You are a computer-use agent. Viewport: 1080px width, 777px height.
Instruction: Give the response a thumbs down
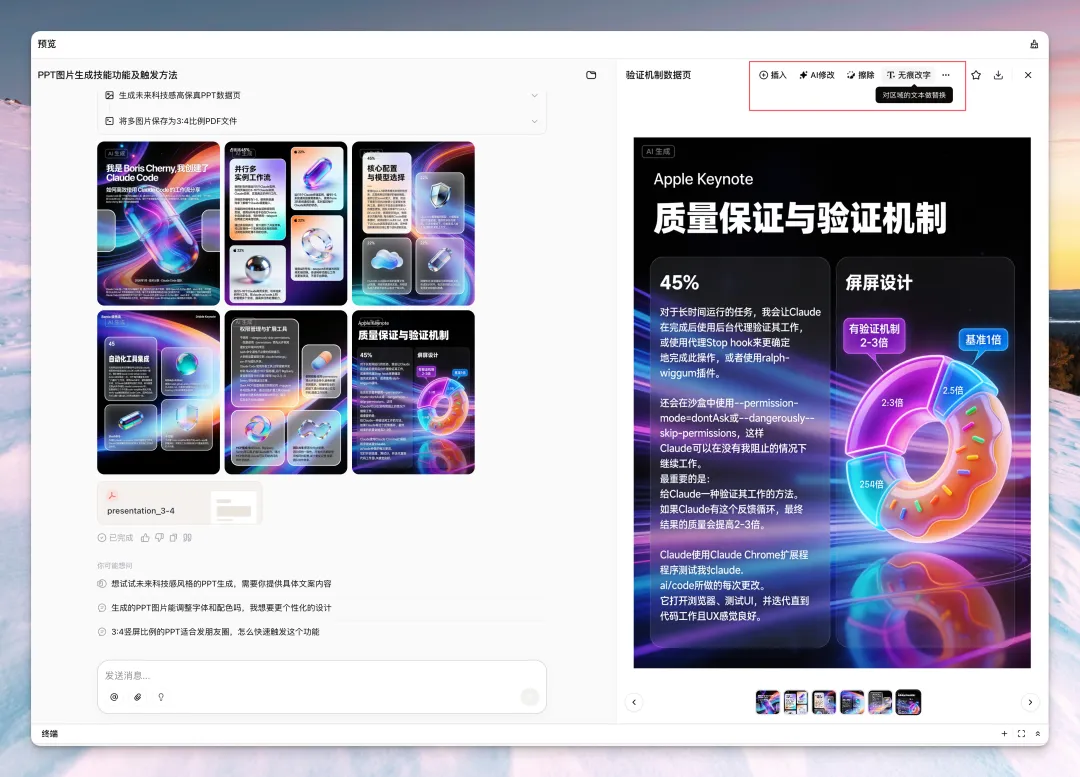click(x=159, y=538)
